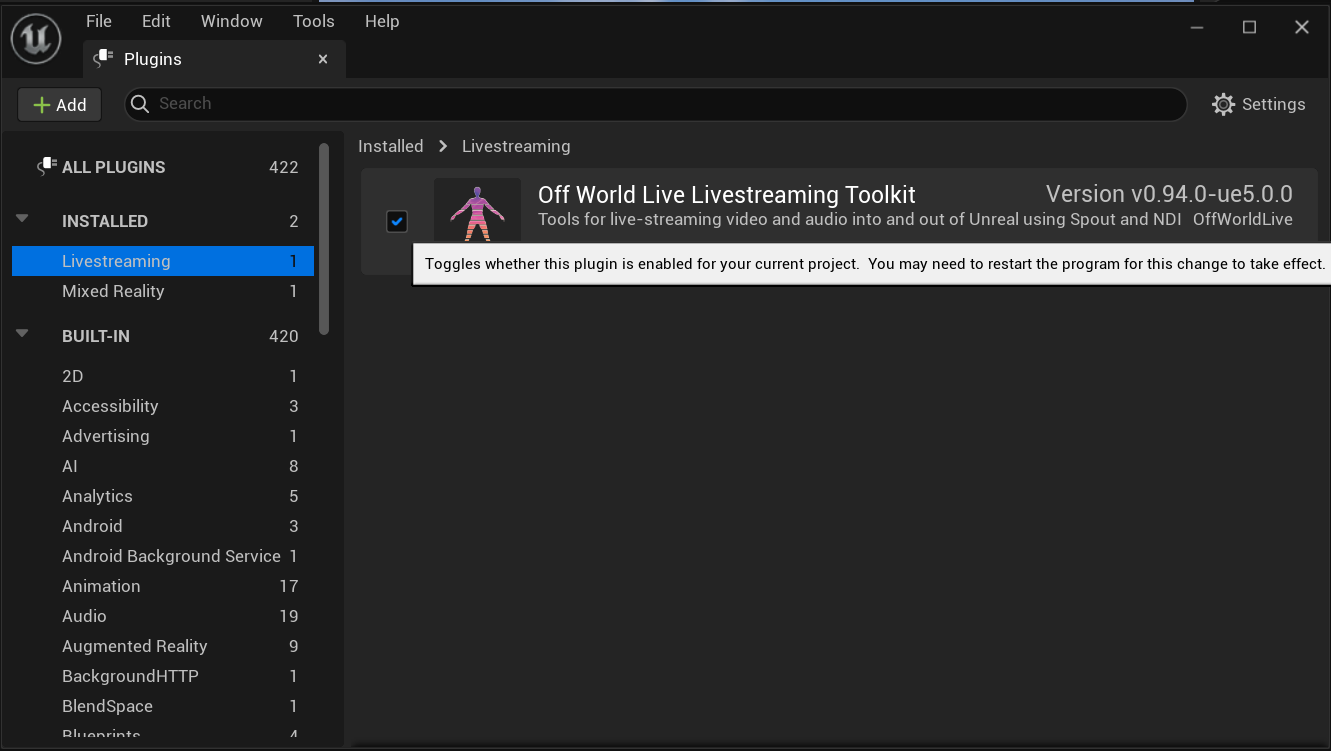Collapse the Installed category
The width and height of the screenshot is (1331, 751).
click(22, 219)
